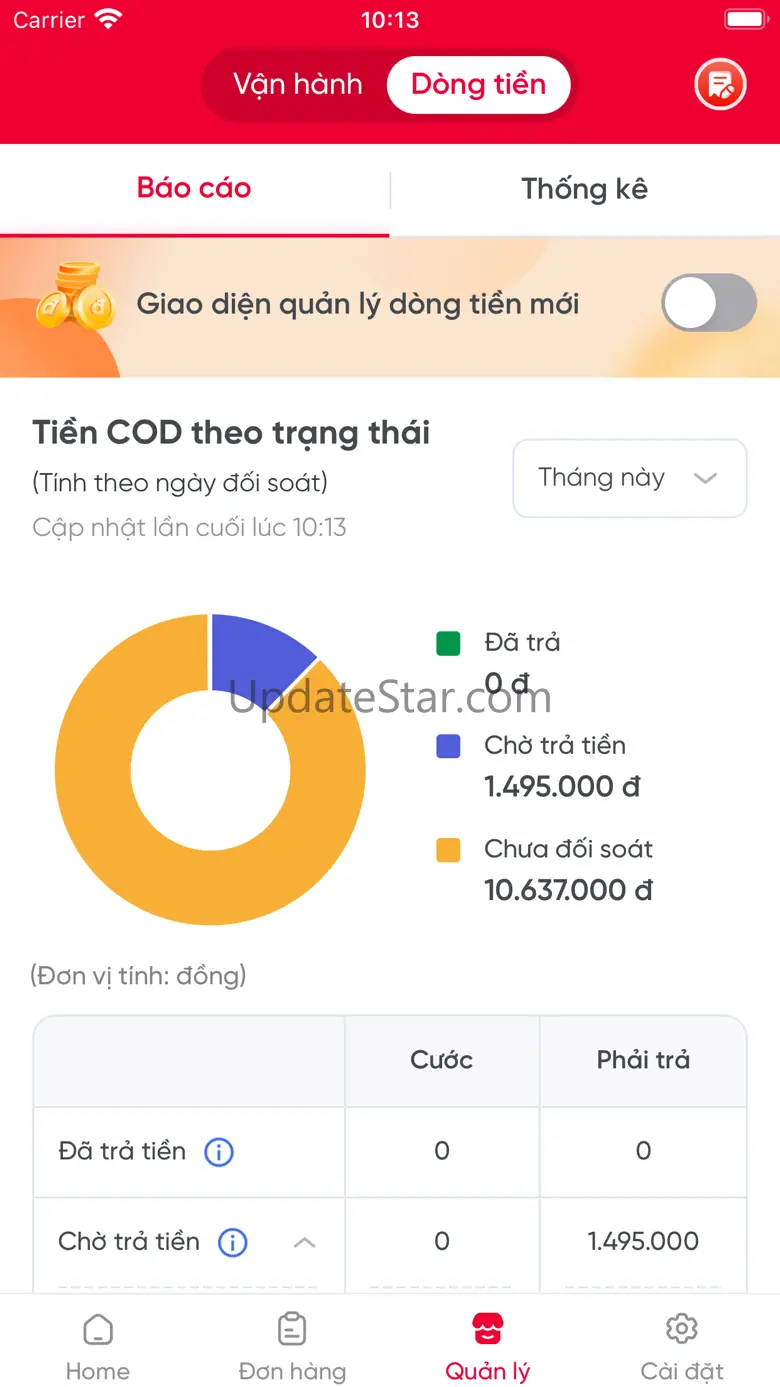
Task: Enable the new cash flow interface toggle
Action: tap(708, 302)
